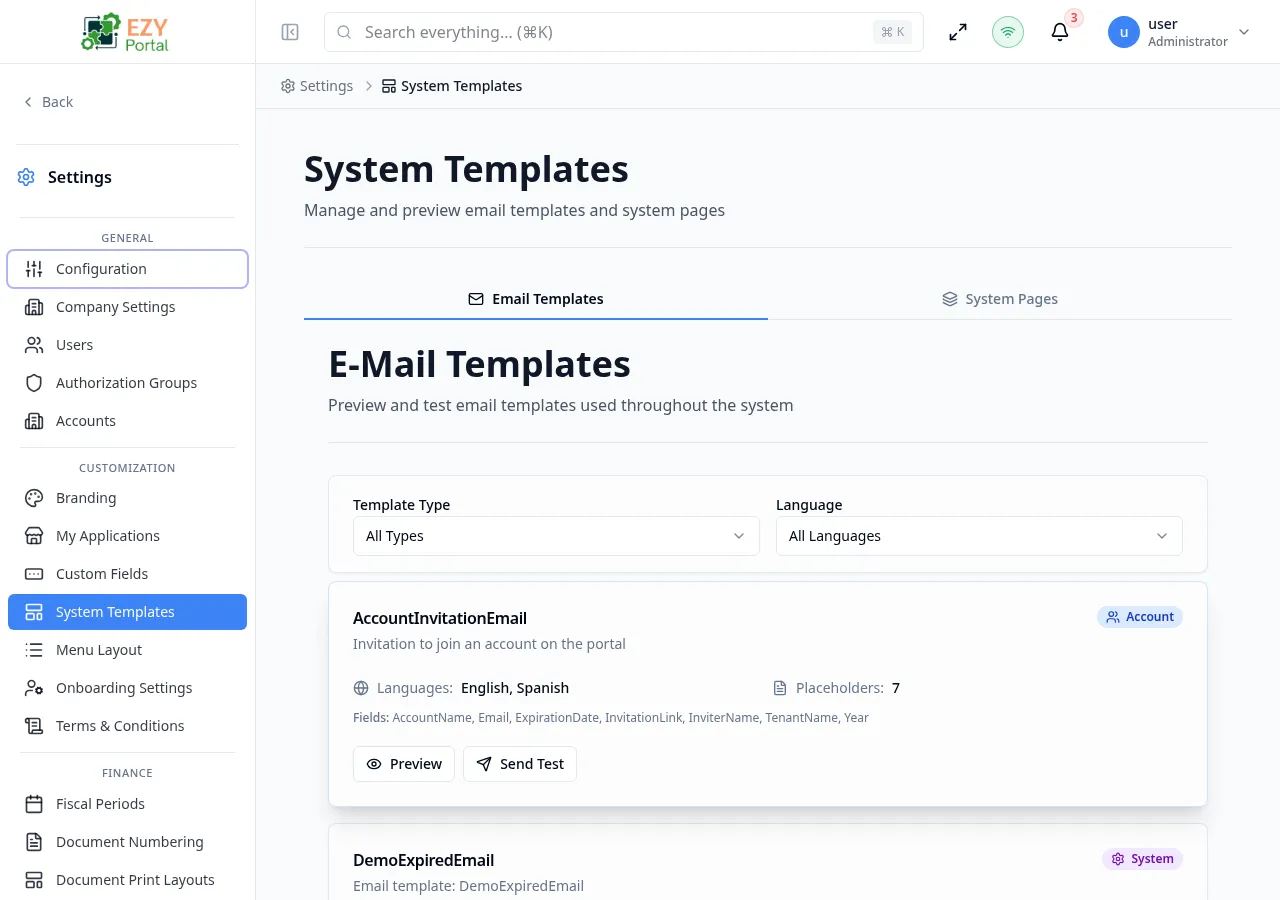This screenshot has width=1280, height=900.
Task: Click the Branding palette icon
Action: pos(34,498)
